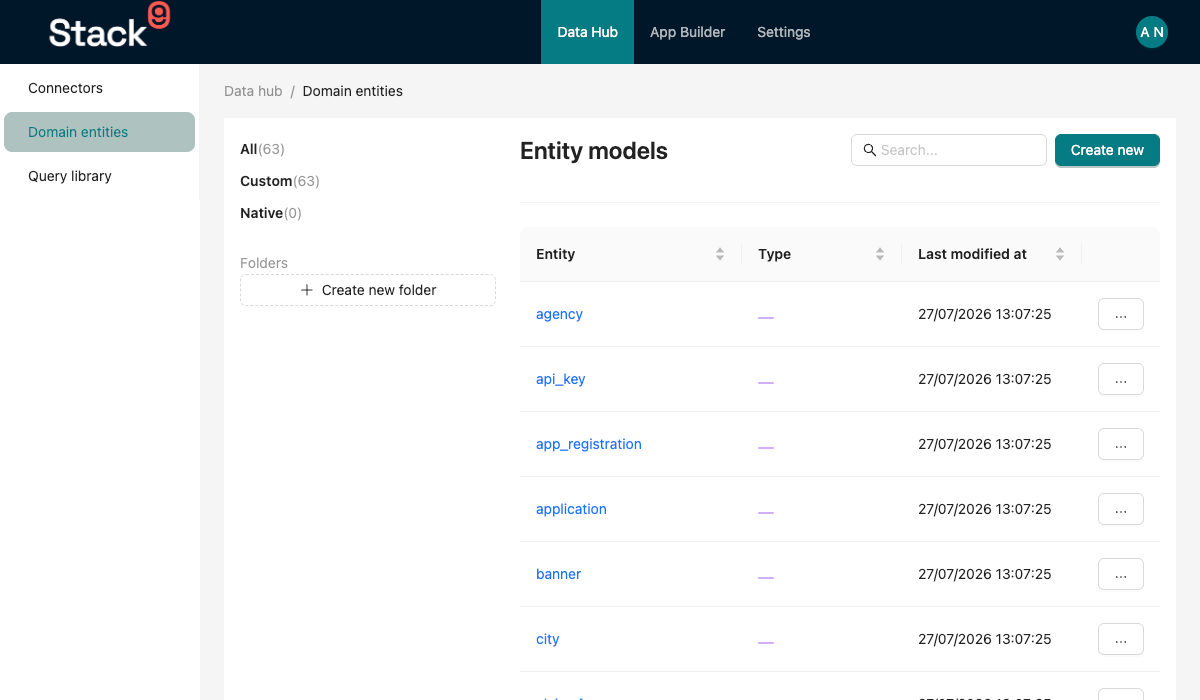This screenshot has height=700, width=1200.
Task: Open the more actions menu for api_key
Action: tap(1121, 379)
